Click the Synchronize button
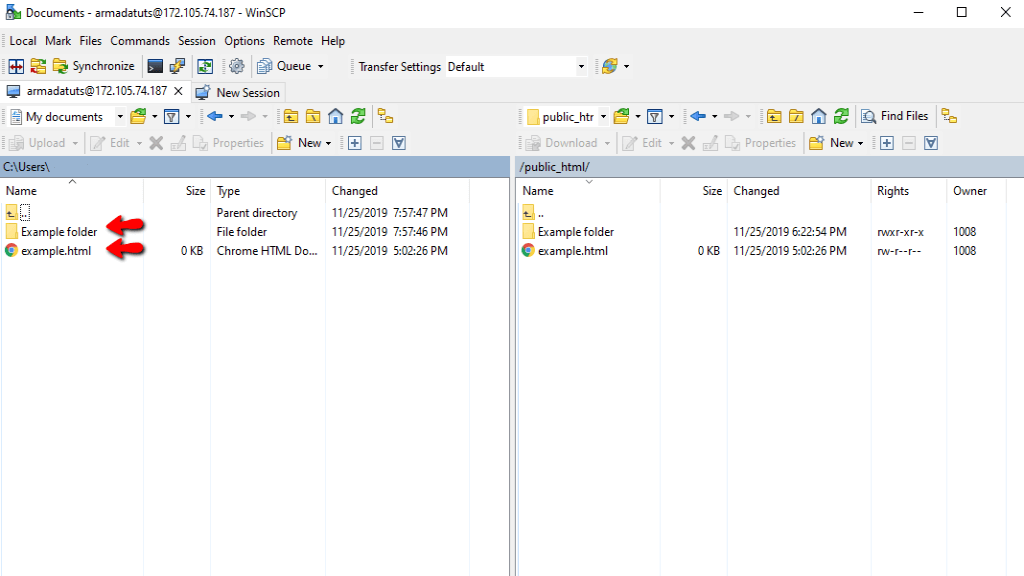 pyautogui.click(x=93, y=66)
